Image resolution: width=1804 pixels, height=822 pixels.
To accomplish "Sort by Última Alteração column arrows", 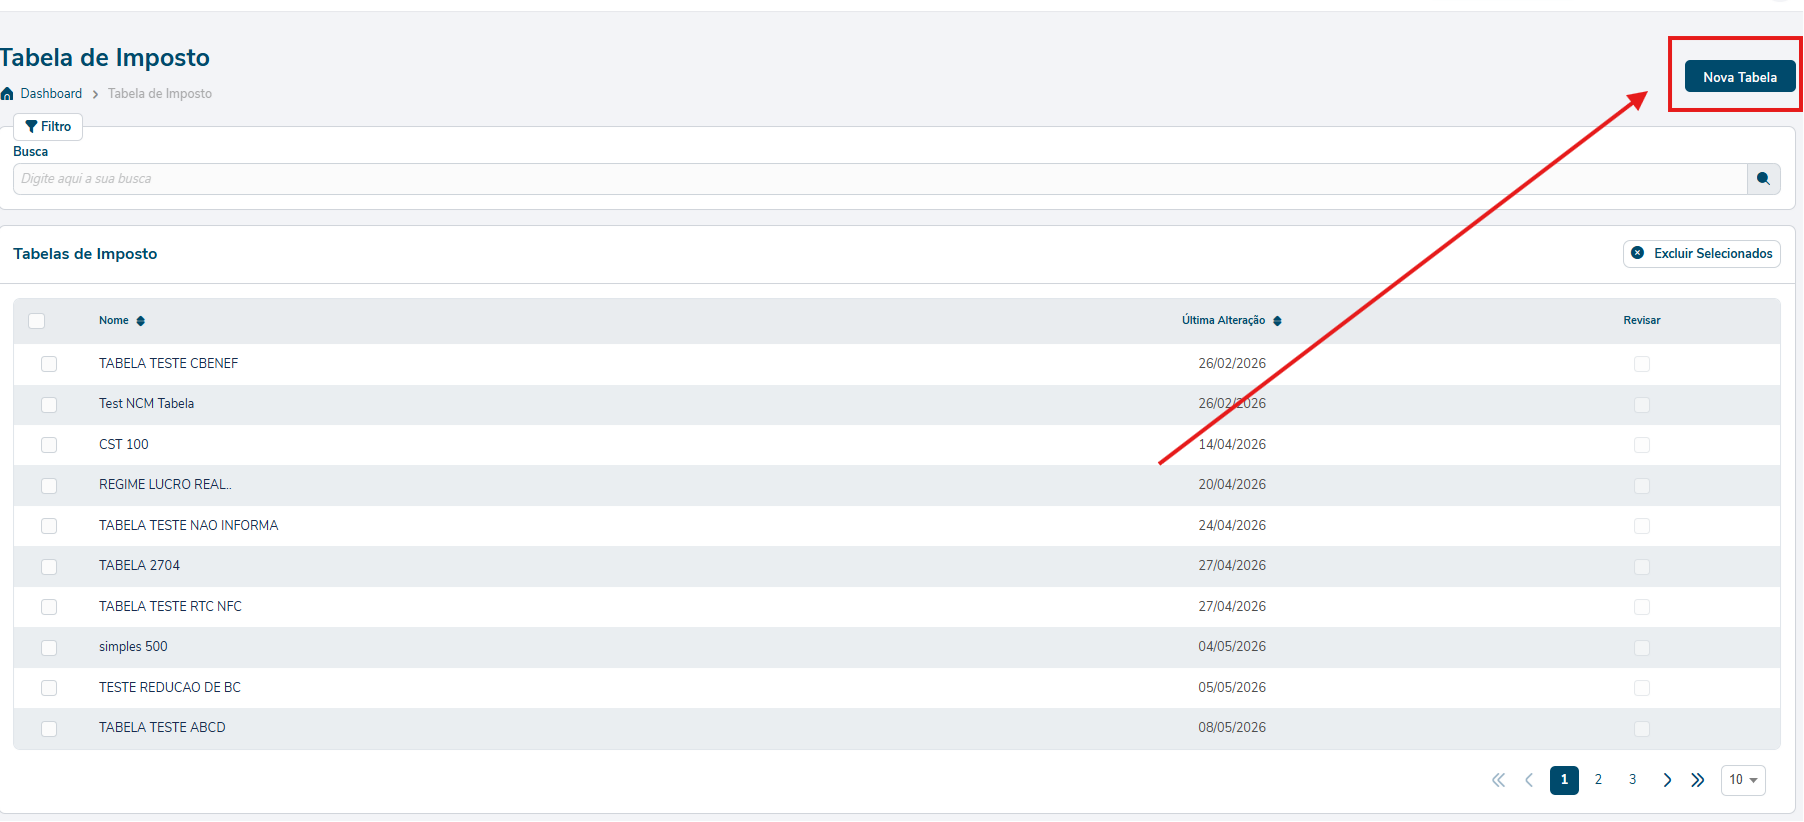I will coord(1277,321).
